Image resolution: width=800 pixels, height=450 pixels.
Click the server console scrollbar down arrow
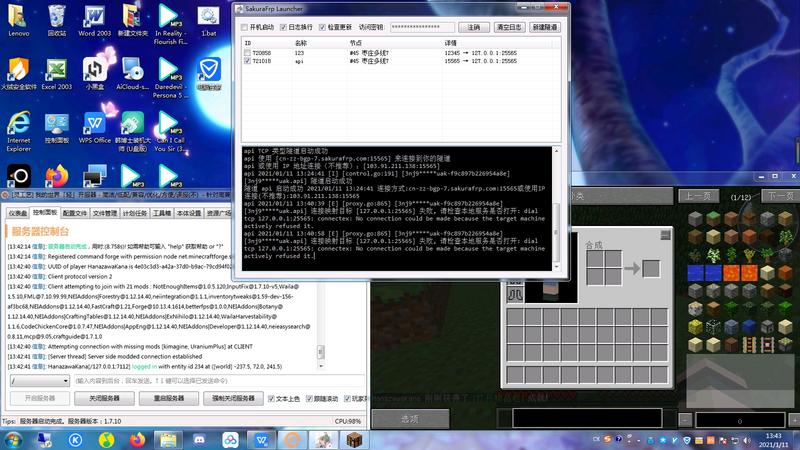tap(320, 366)
